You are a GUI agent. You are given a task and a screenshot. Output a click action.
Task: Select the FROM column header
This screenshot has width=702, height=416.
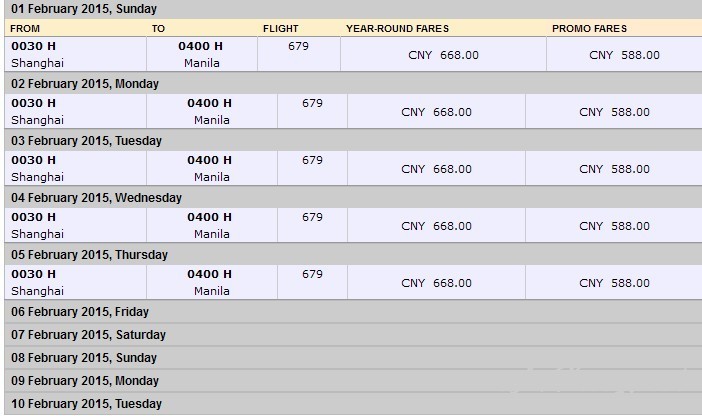[25, 29]
